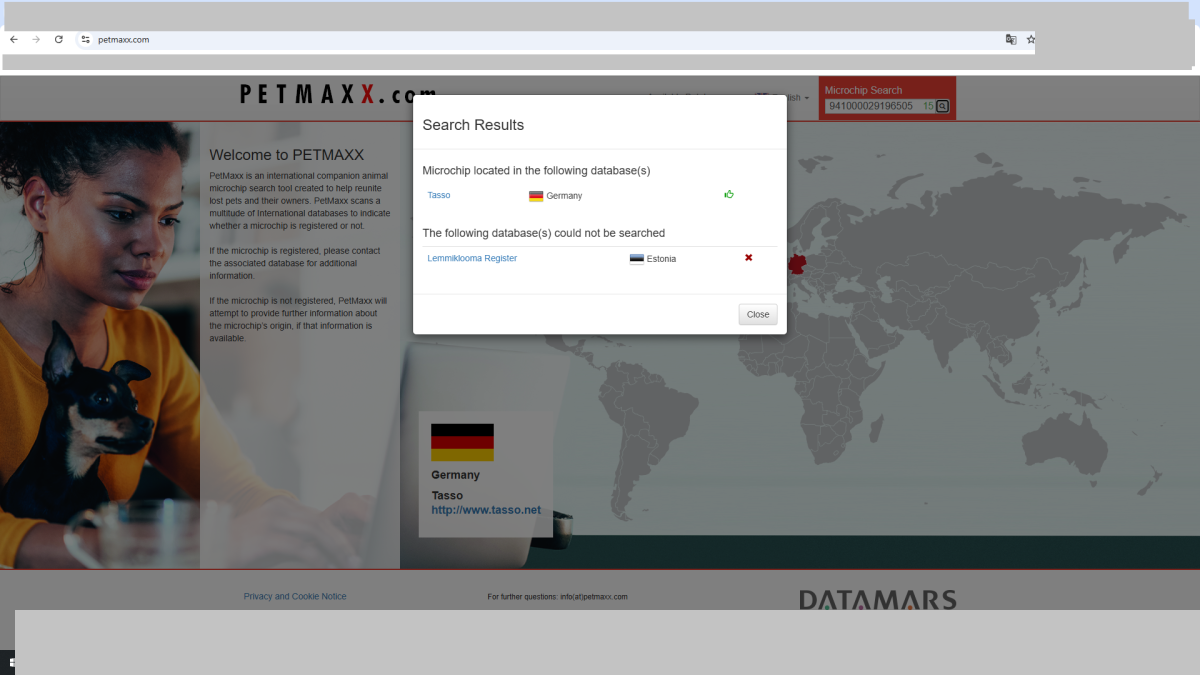Viewport: 1200px width, 675px height.
Task: Bookmark this page with the star icon
Action: (x=1031, y=39)
